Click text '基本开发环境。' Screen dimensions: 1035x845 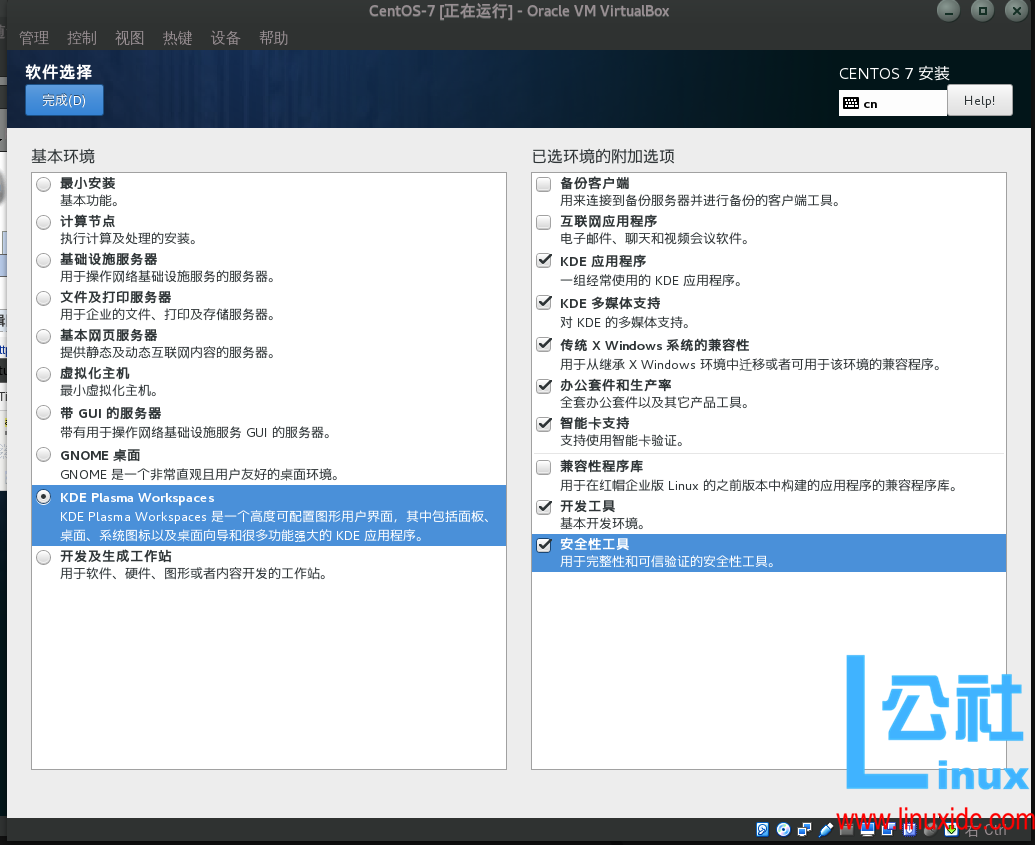[x=603, y=524]
